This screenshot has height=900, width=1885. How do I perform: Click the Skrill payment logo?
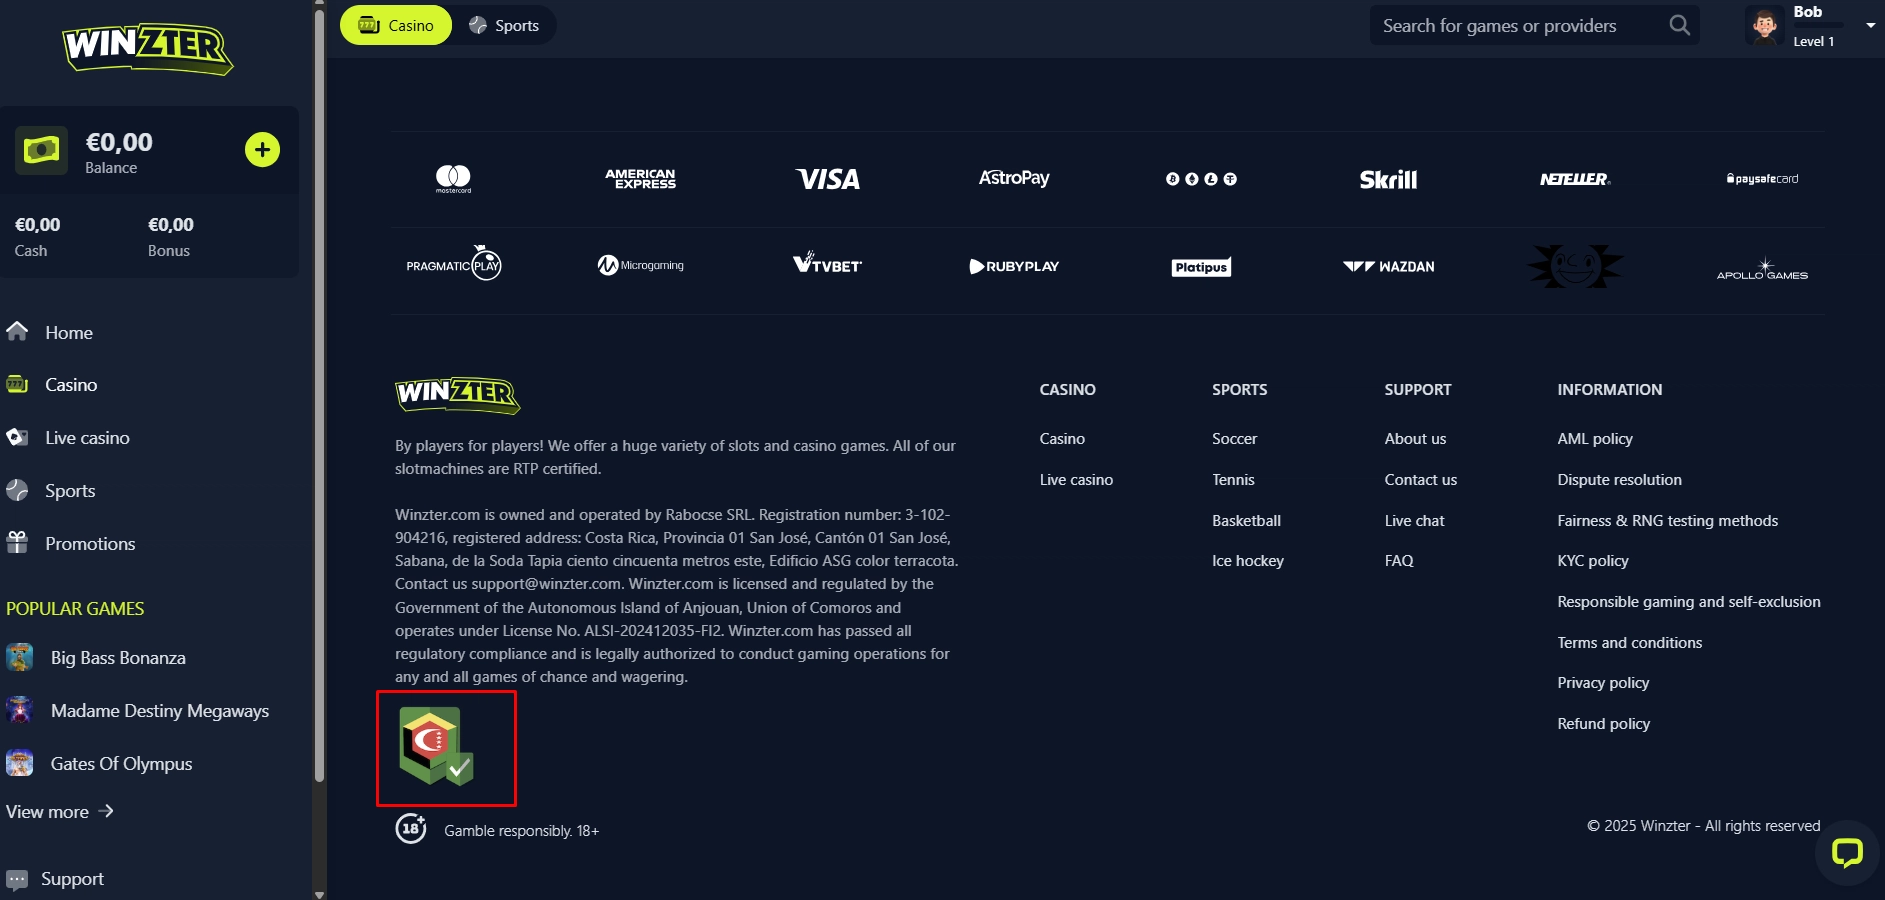[1388, 180]
